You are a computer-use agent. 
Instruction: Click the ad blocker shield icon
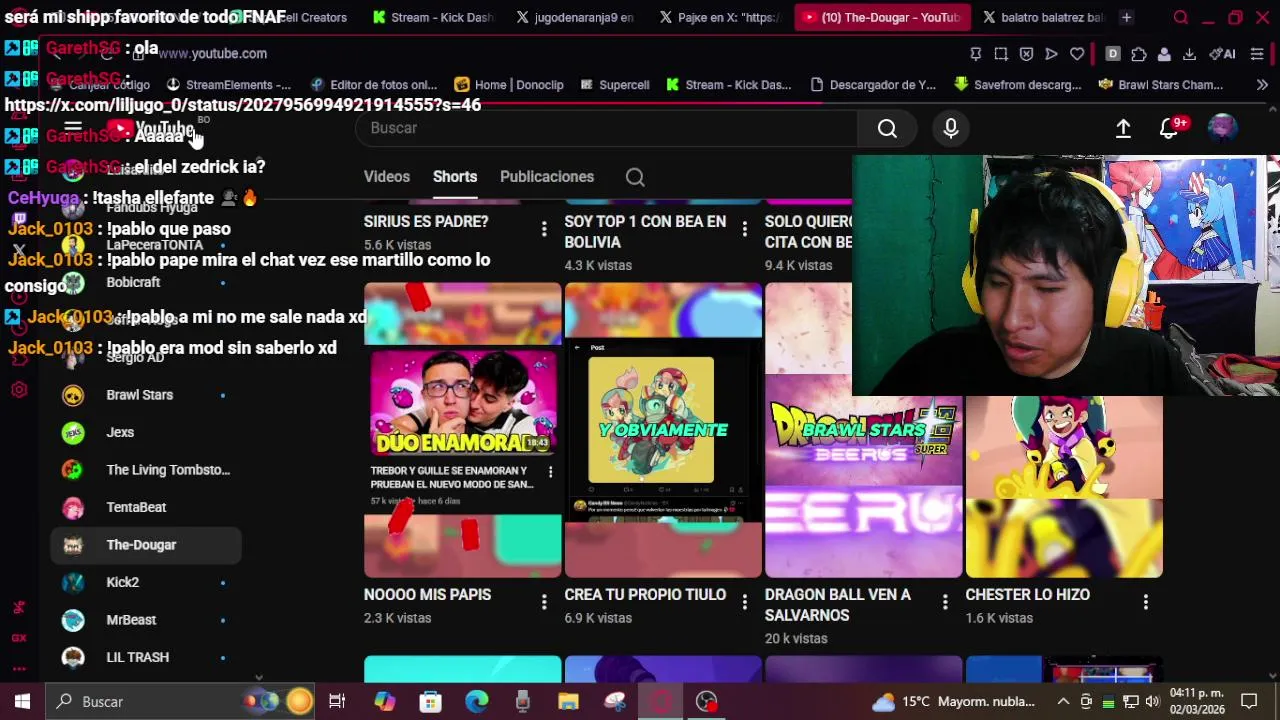1026,54
